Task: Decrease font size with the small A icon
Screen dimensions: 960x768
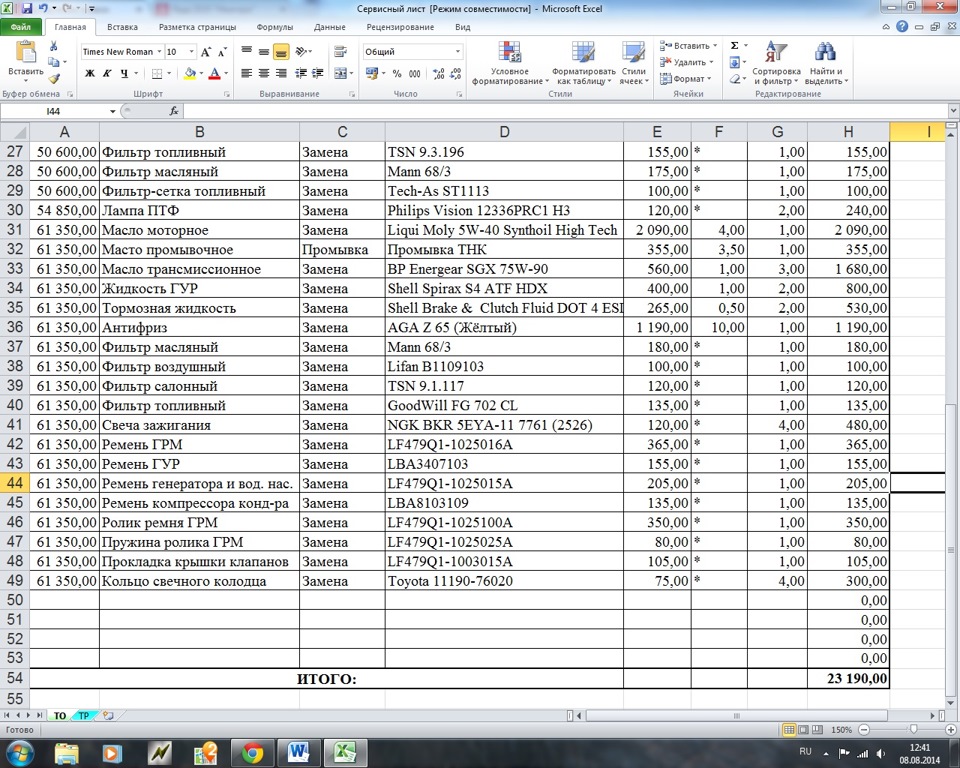Action: coord(222,52)
